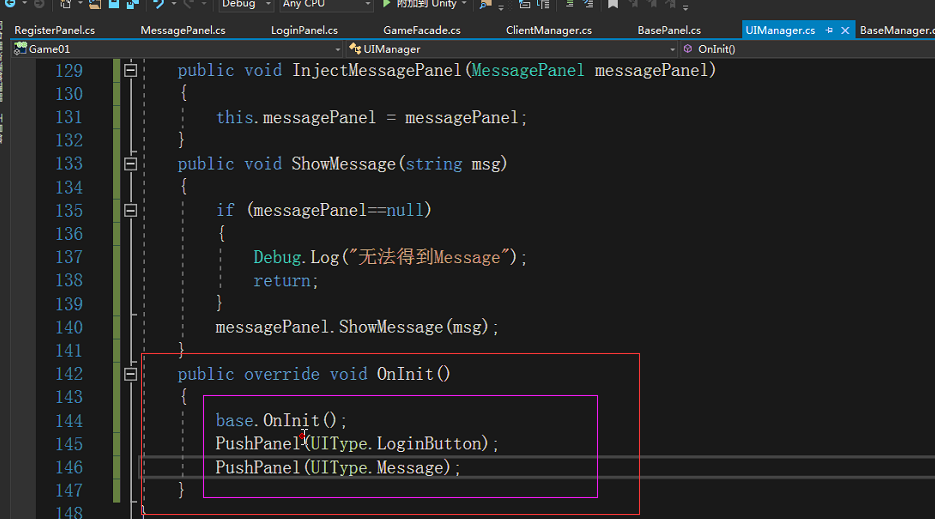Click the OnInit() method cube icon
This screenshot has height=519, width=935.
[x=688, y=49]
